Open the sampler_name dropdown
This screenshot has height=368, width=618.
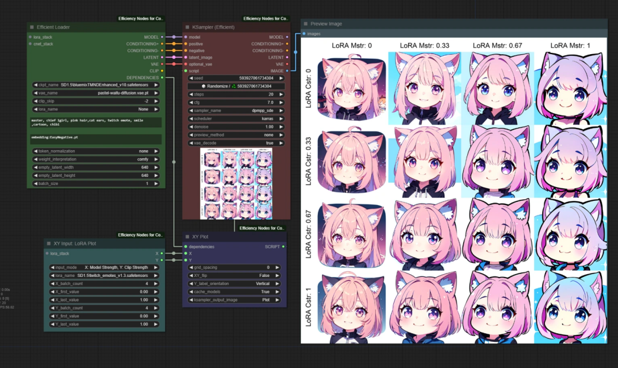pos(236,111)
